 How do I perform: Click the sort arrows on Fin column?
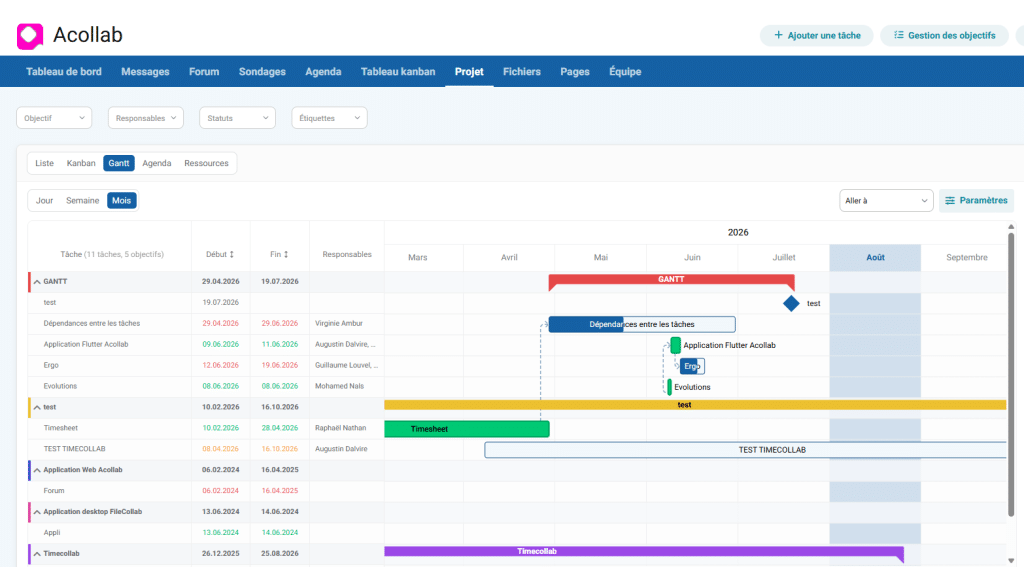pyautogui.click(x=286, y=254)
